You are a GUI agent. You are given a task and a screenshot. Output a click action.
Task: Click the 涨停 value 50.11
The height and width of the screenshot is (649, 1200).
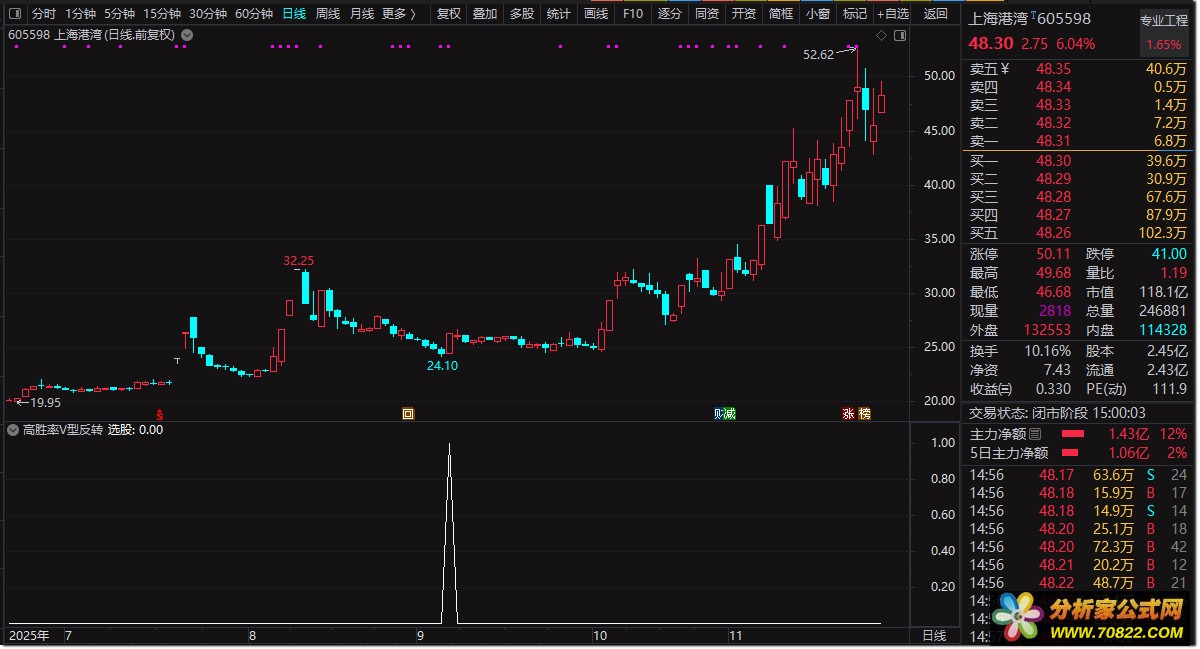pos(1054,254)
